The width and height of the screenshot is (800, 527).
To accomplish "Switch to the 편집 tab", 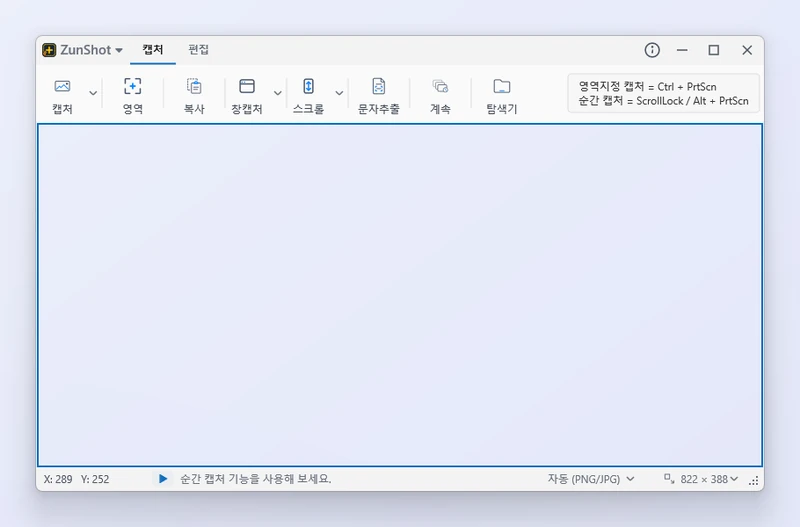I will point(198,49).
